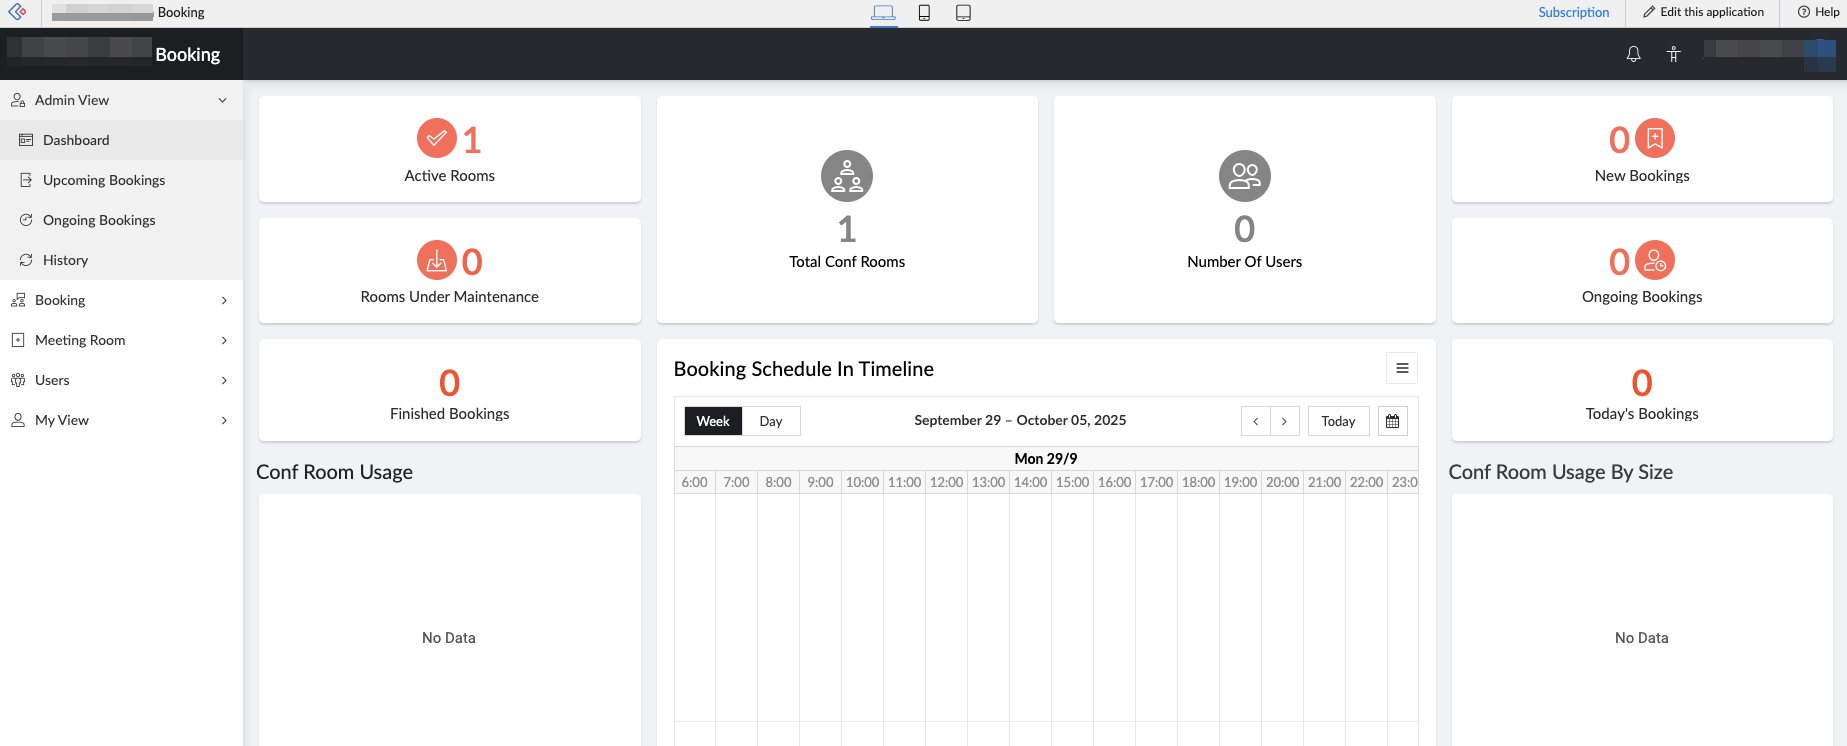Click the notification bell icon
Viewport: 1847px width, 746px height.
(1633, 54)
